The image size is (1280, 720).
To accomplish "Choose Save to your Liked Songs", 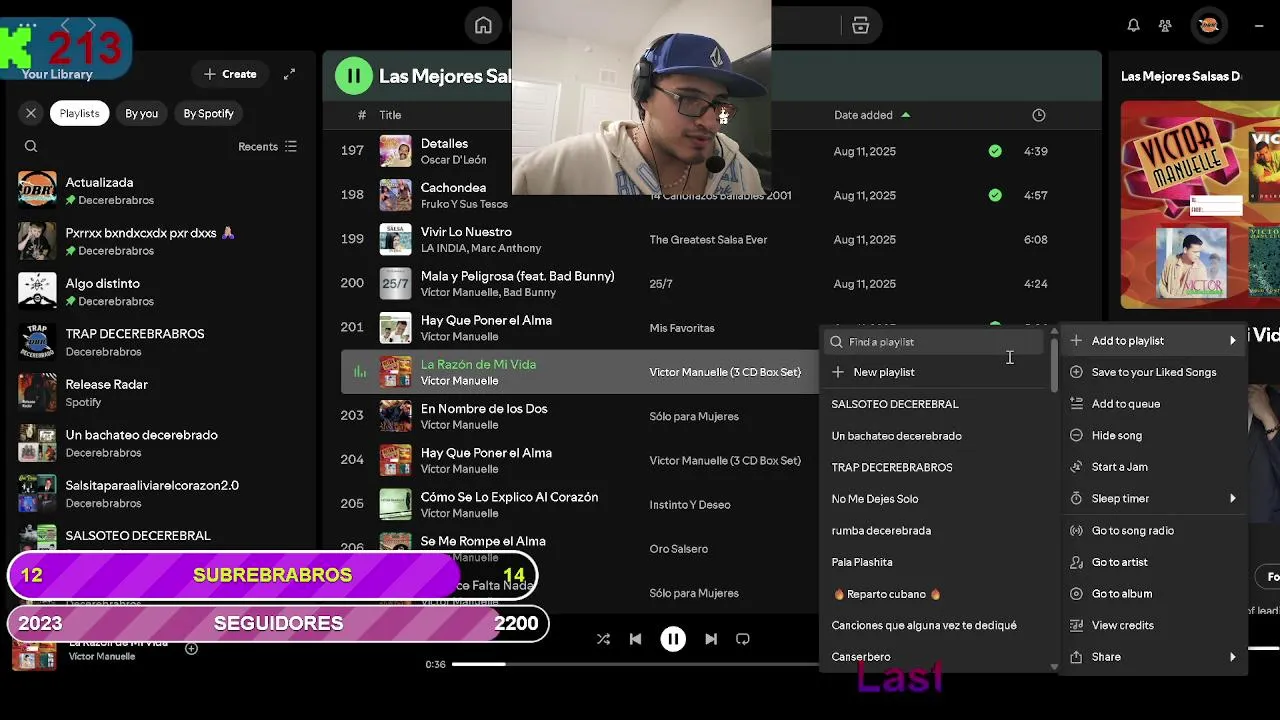I will pyautogui.click(x=1154, y=372).
